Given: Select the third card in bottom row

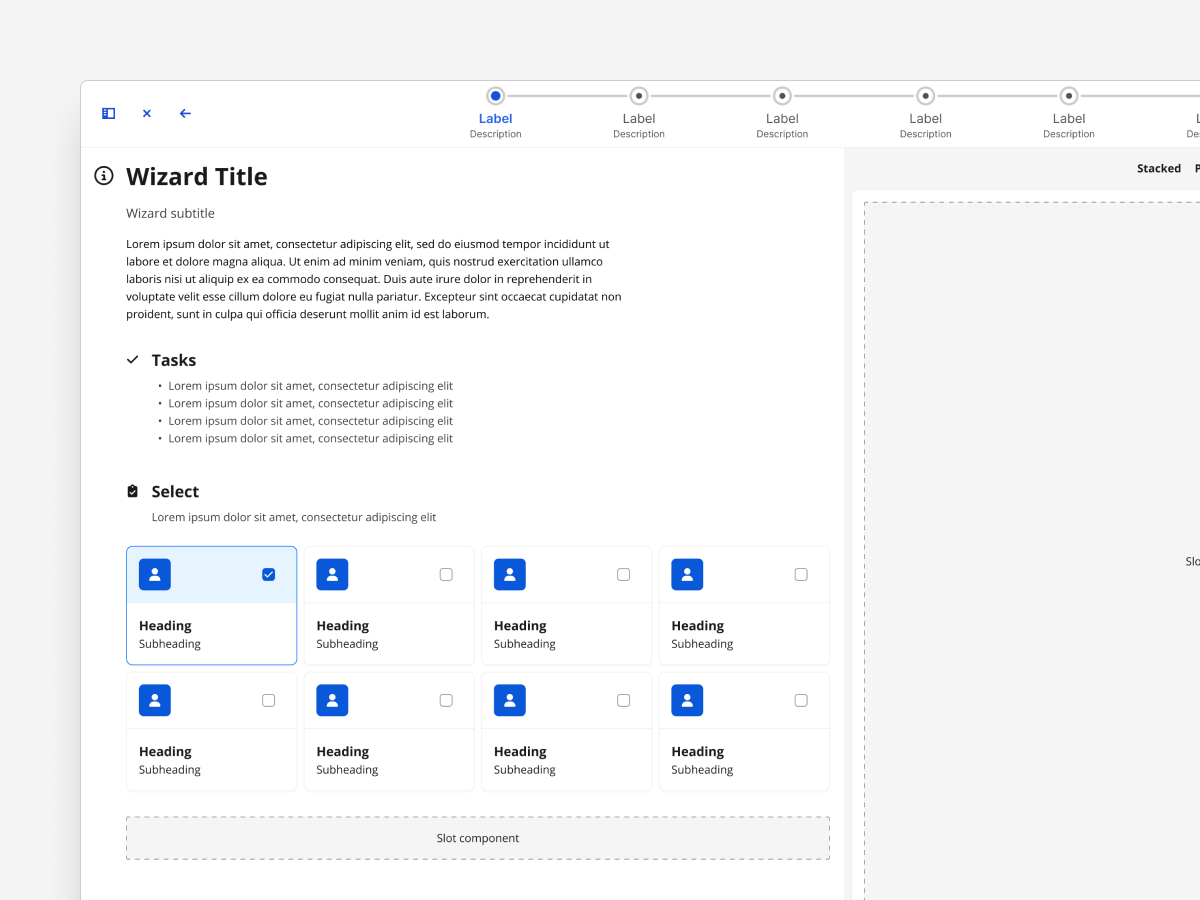Looking at the screenshot, I should click(566, 732).
